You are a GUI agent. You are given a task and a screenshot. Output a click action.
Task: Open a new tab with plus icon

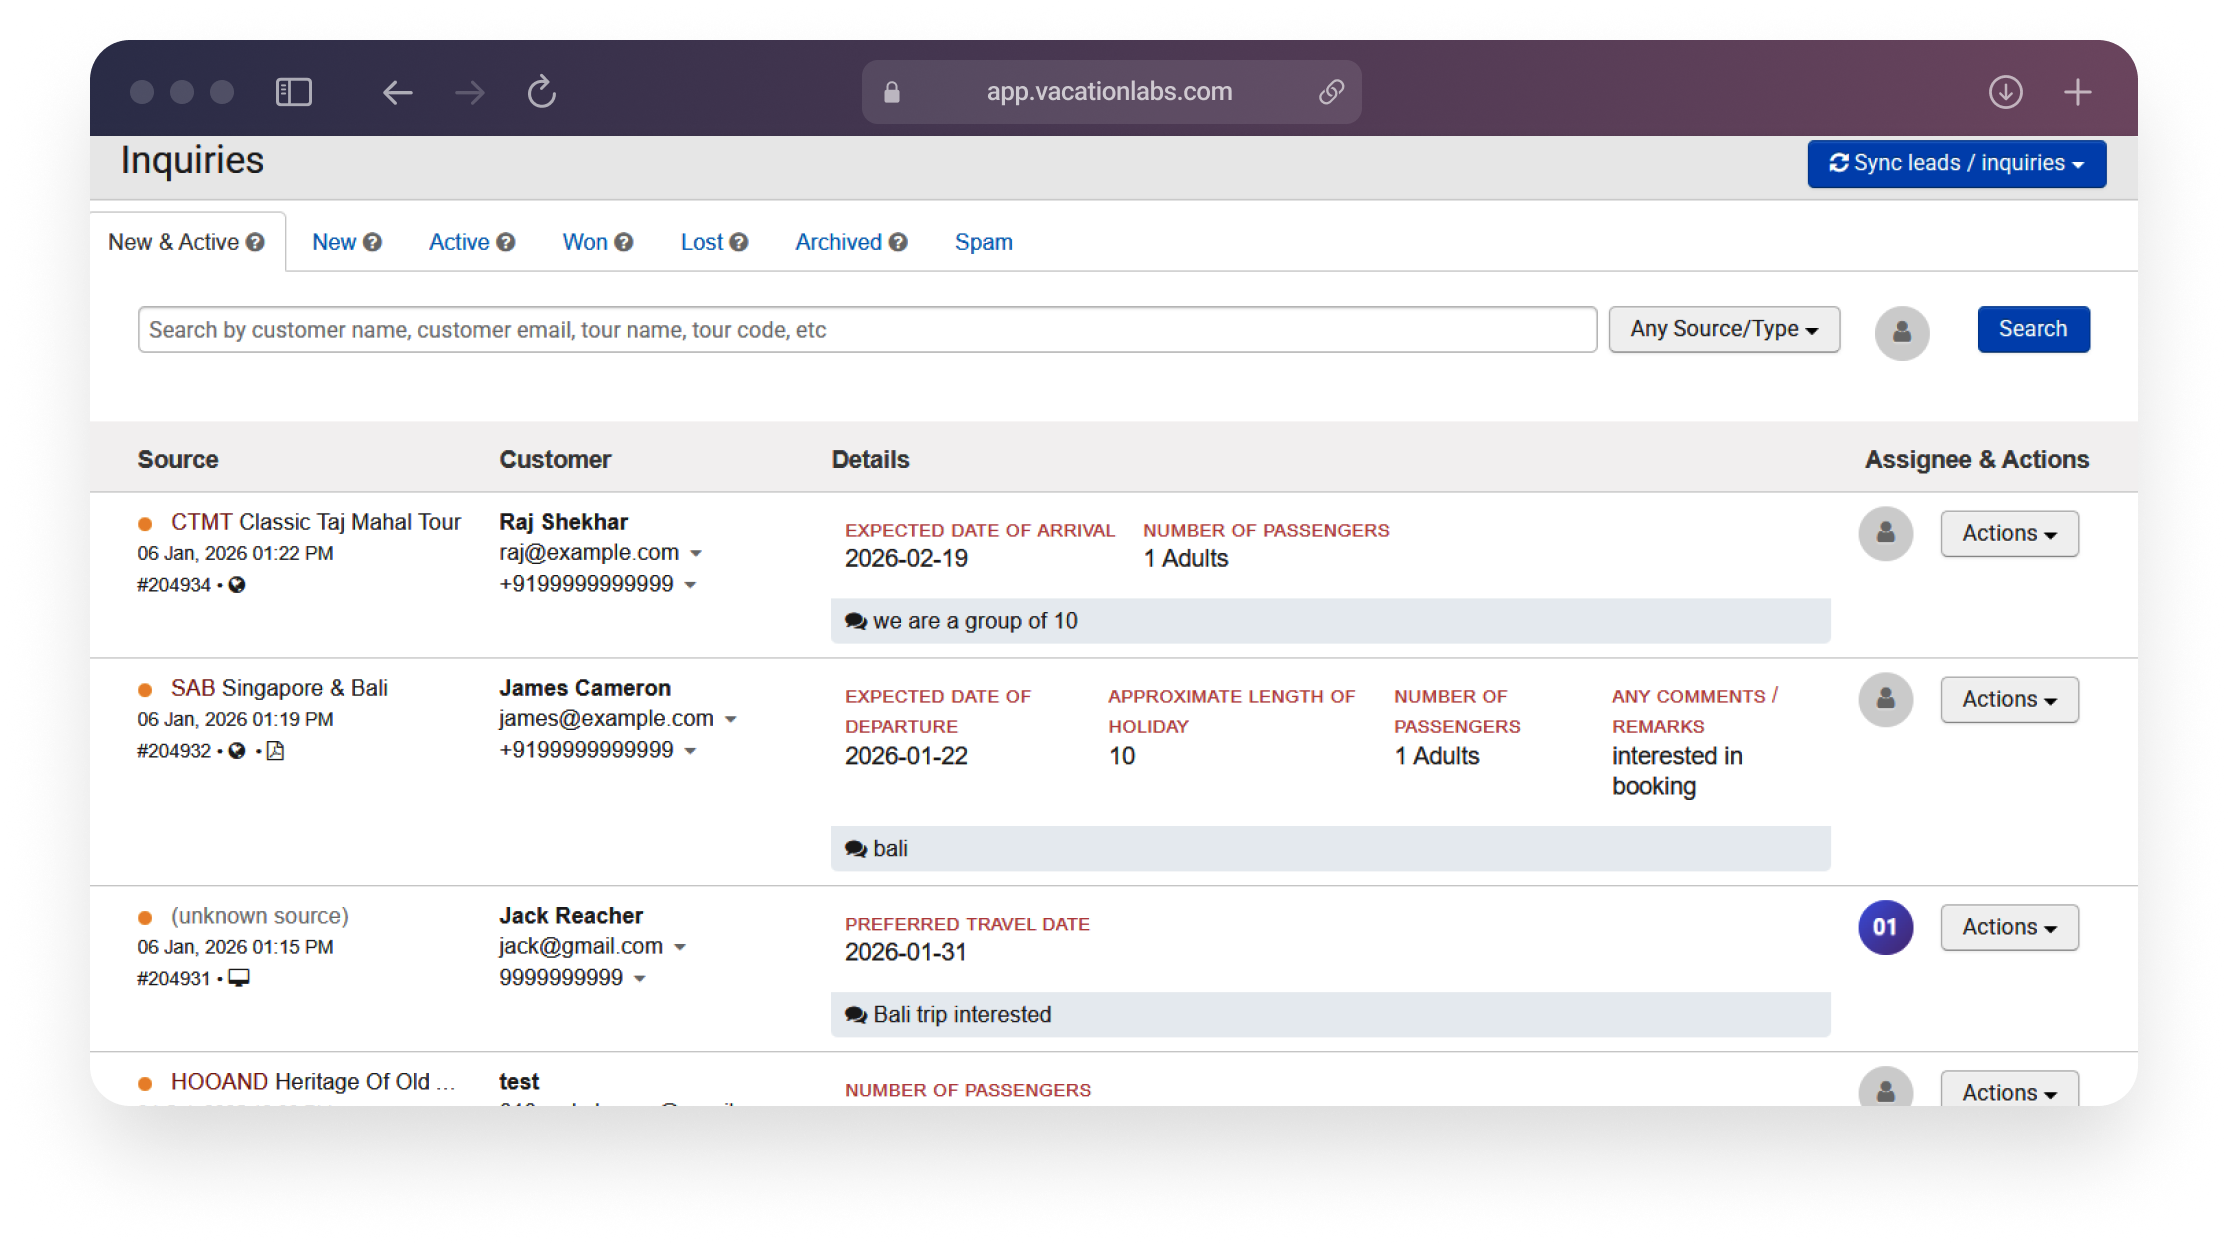(x=2078, y=92)
